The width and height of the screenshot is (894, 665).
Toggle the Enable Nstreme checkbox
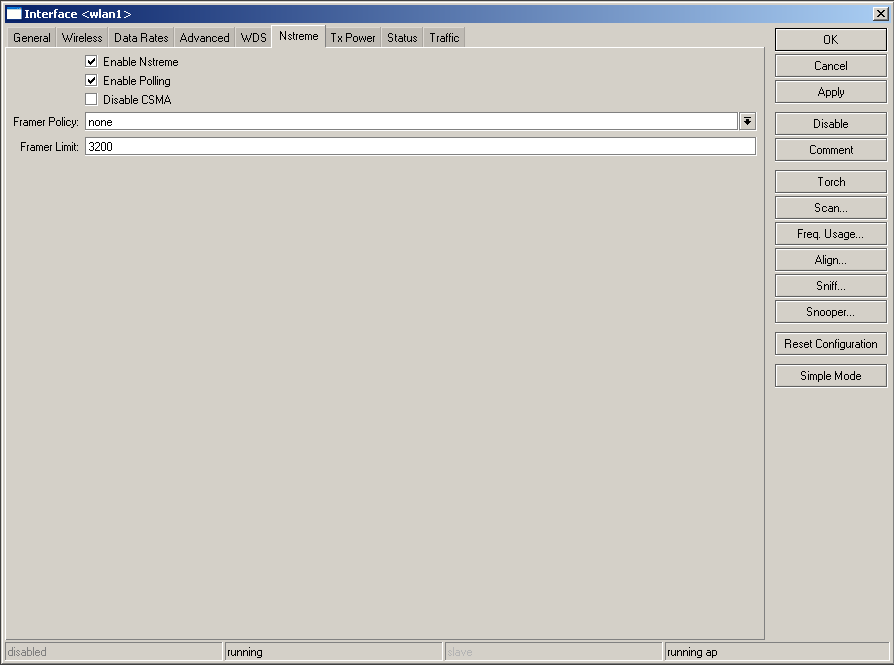pos(92,62)
